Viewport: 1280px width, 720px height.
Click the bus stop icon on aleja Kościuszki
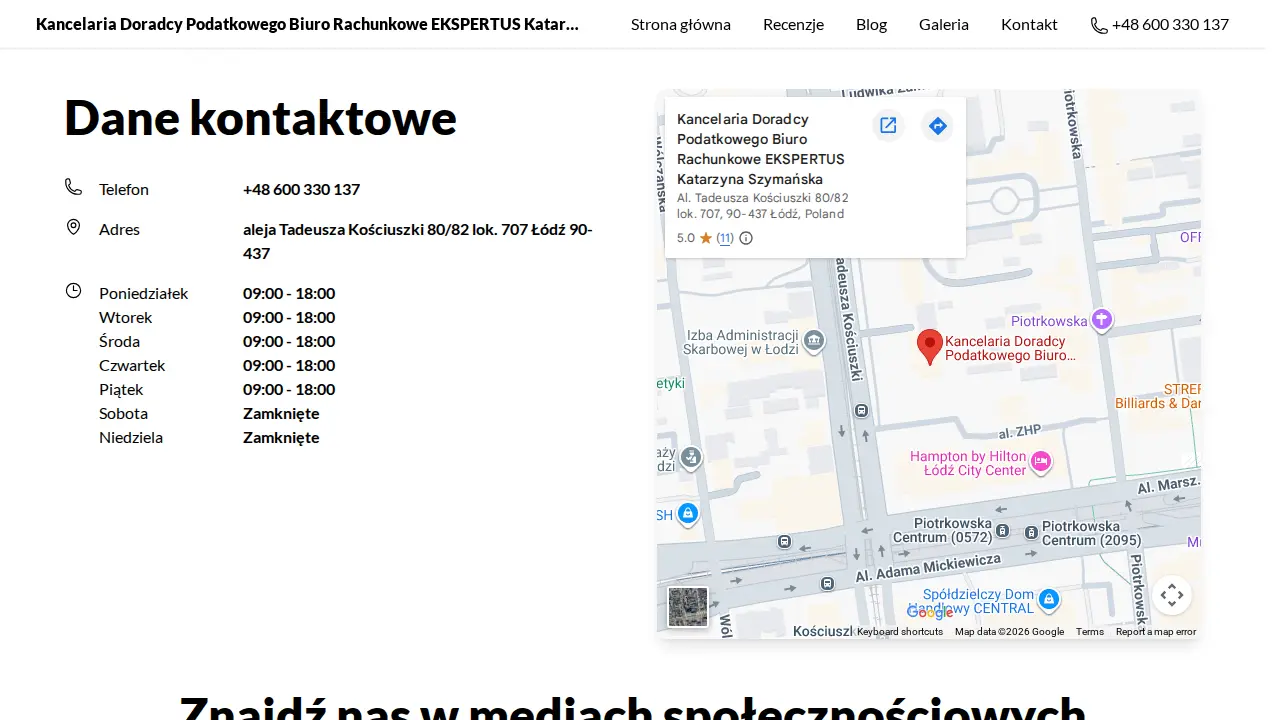[862, 410]
